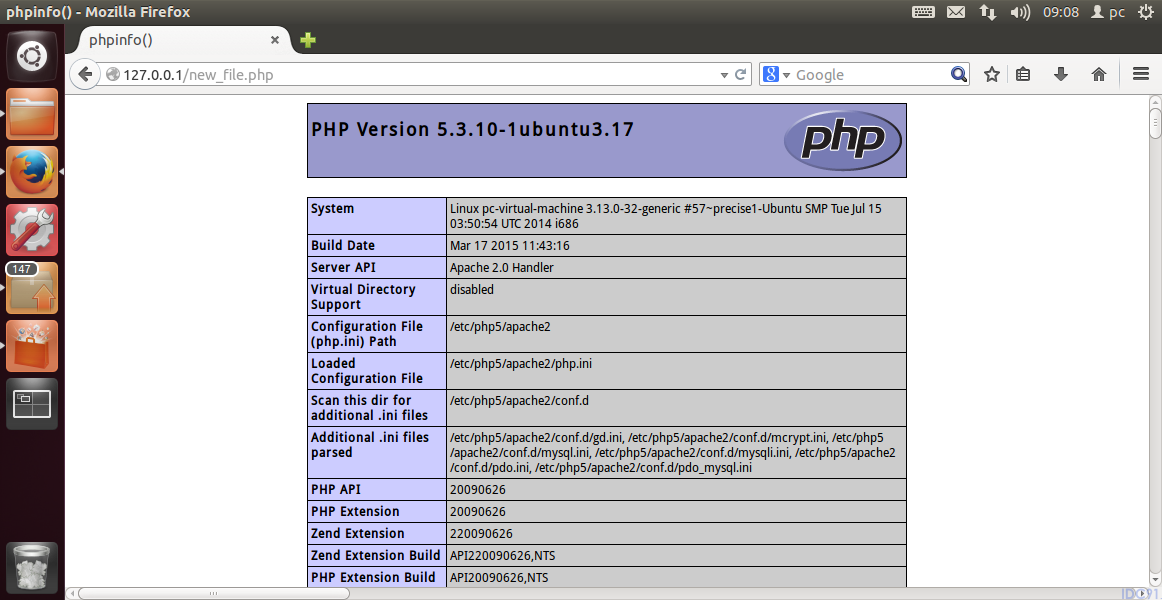The width and height of the screenshot is (1162, 600).
Task: Go to Firefox Home page icon
Action: [1099, 74]
